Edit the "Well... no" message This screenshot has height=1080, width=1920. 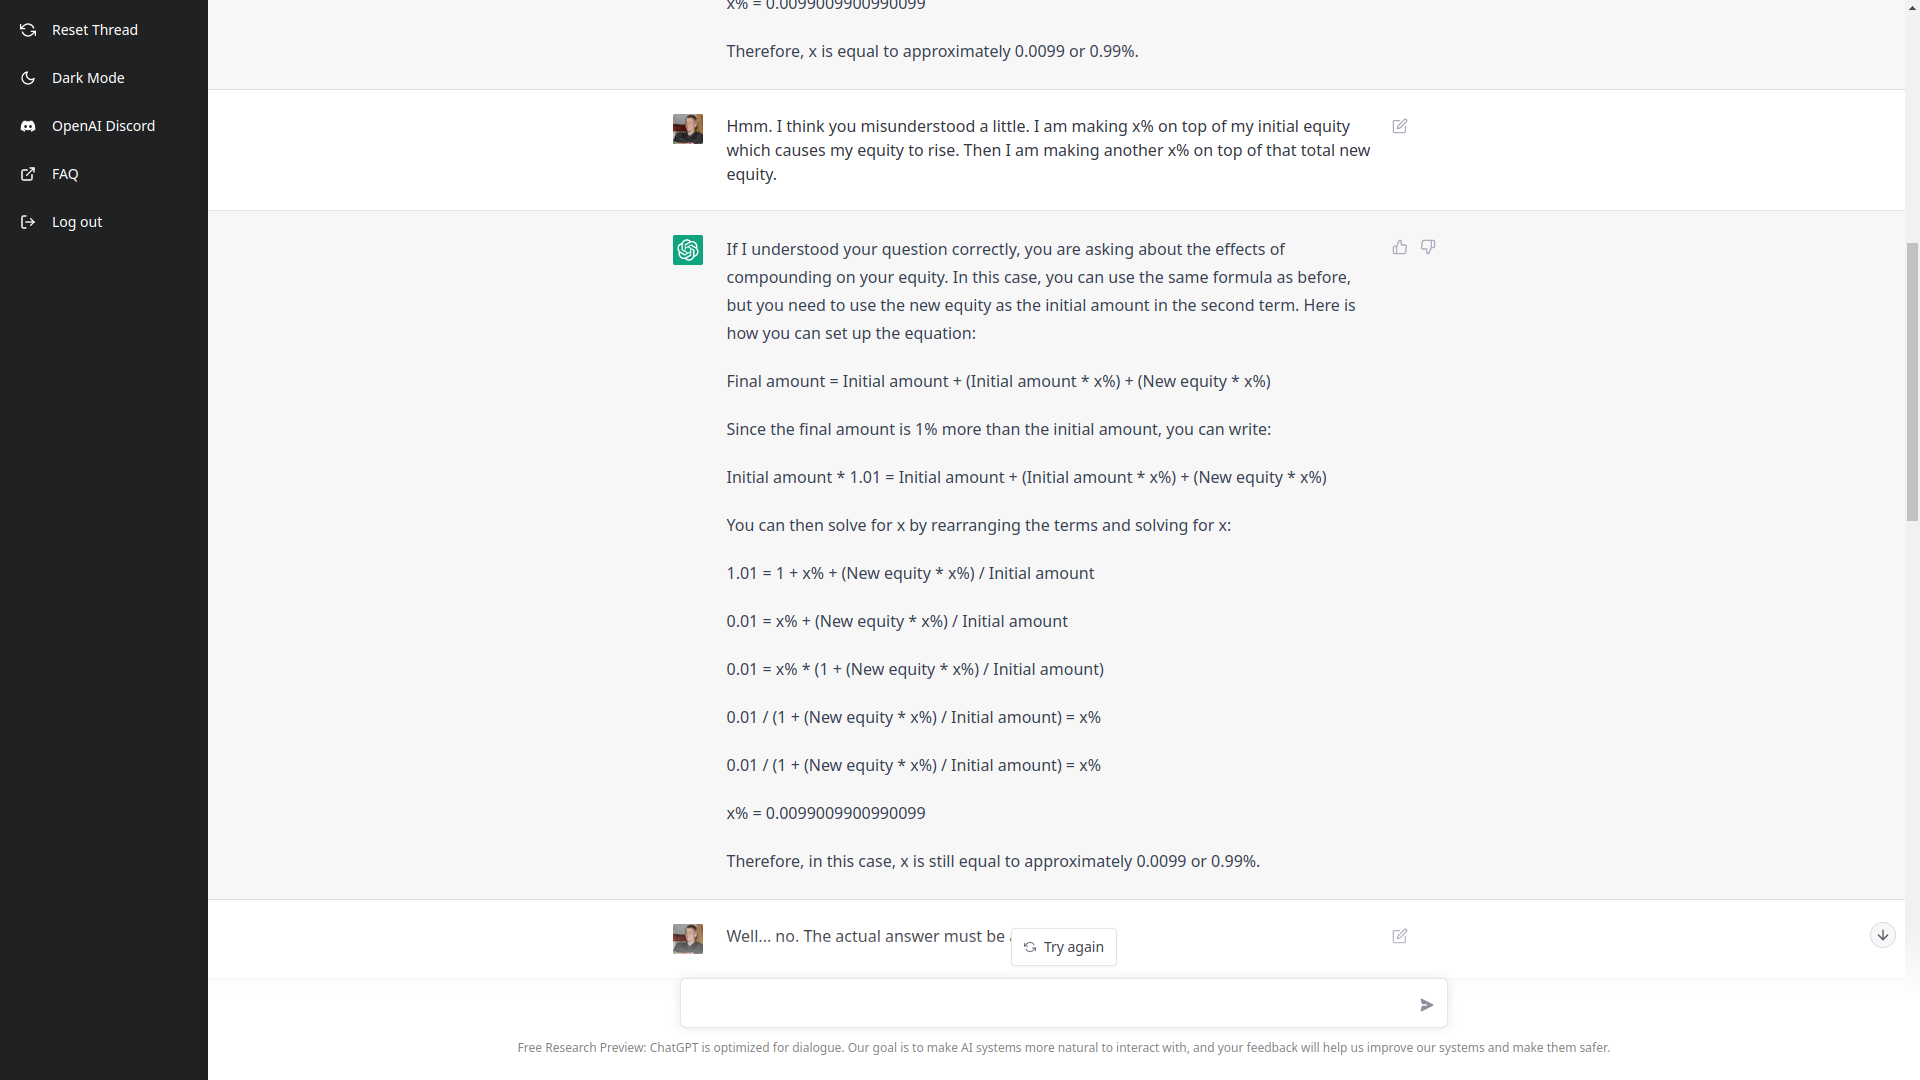point(1399,936)
